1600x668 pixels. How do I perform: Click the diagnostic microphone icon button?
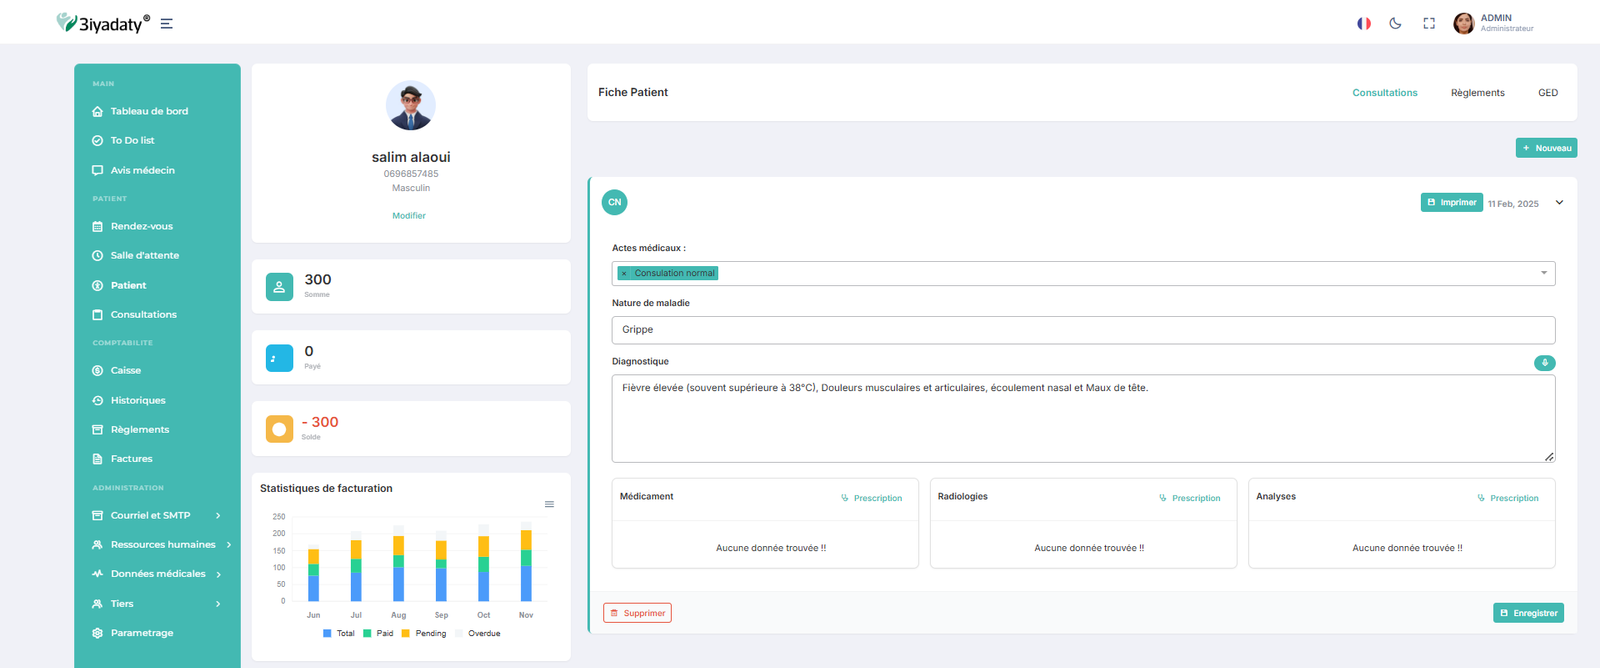click(1544, 363)
